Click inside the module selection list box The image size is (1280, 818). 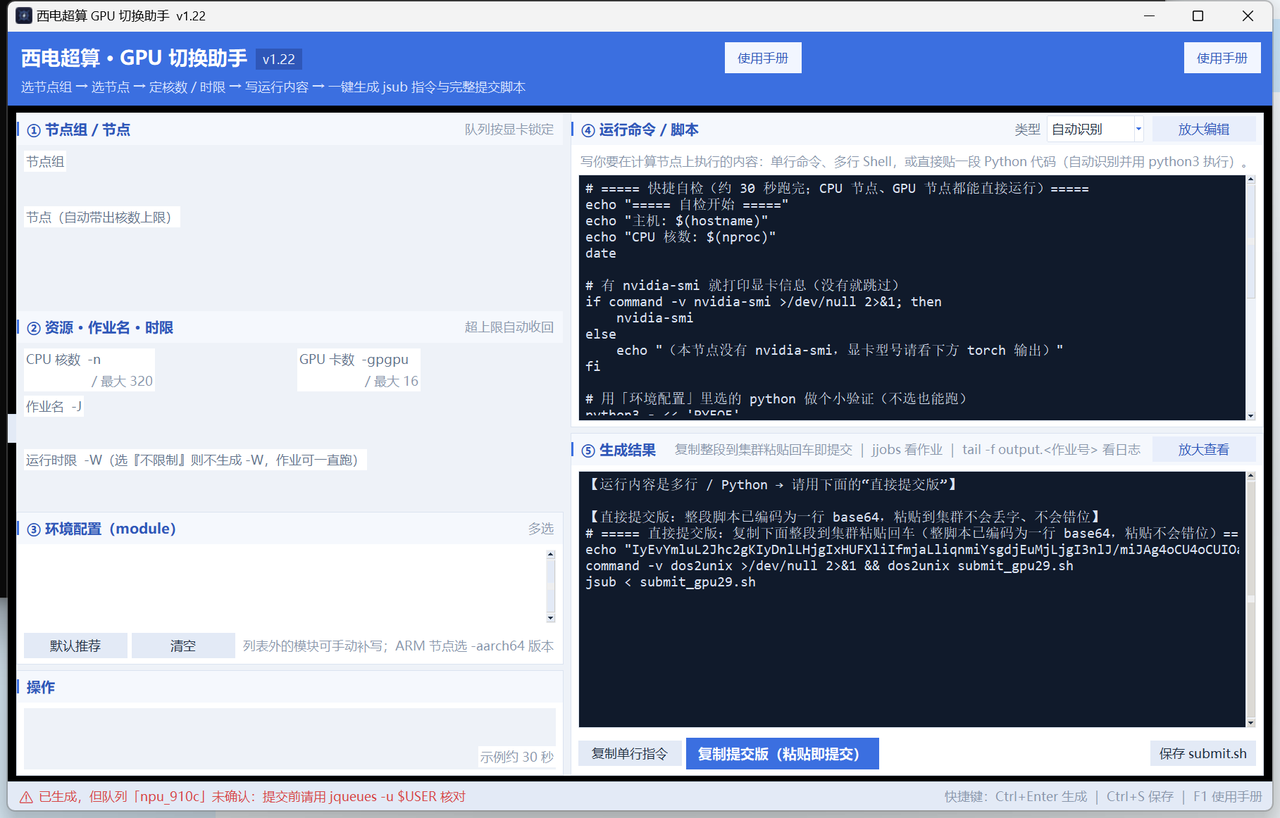click(284, 586)
